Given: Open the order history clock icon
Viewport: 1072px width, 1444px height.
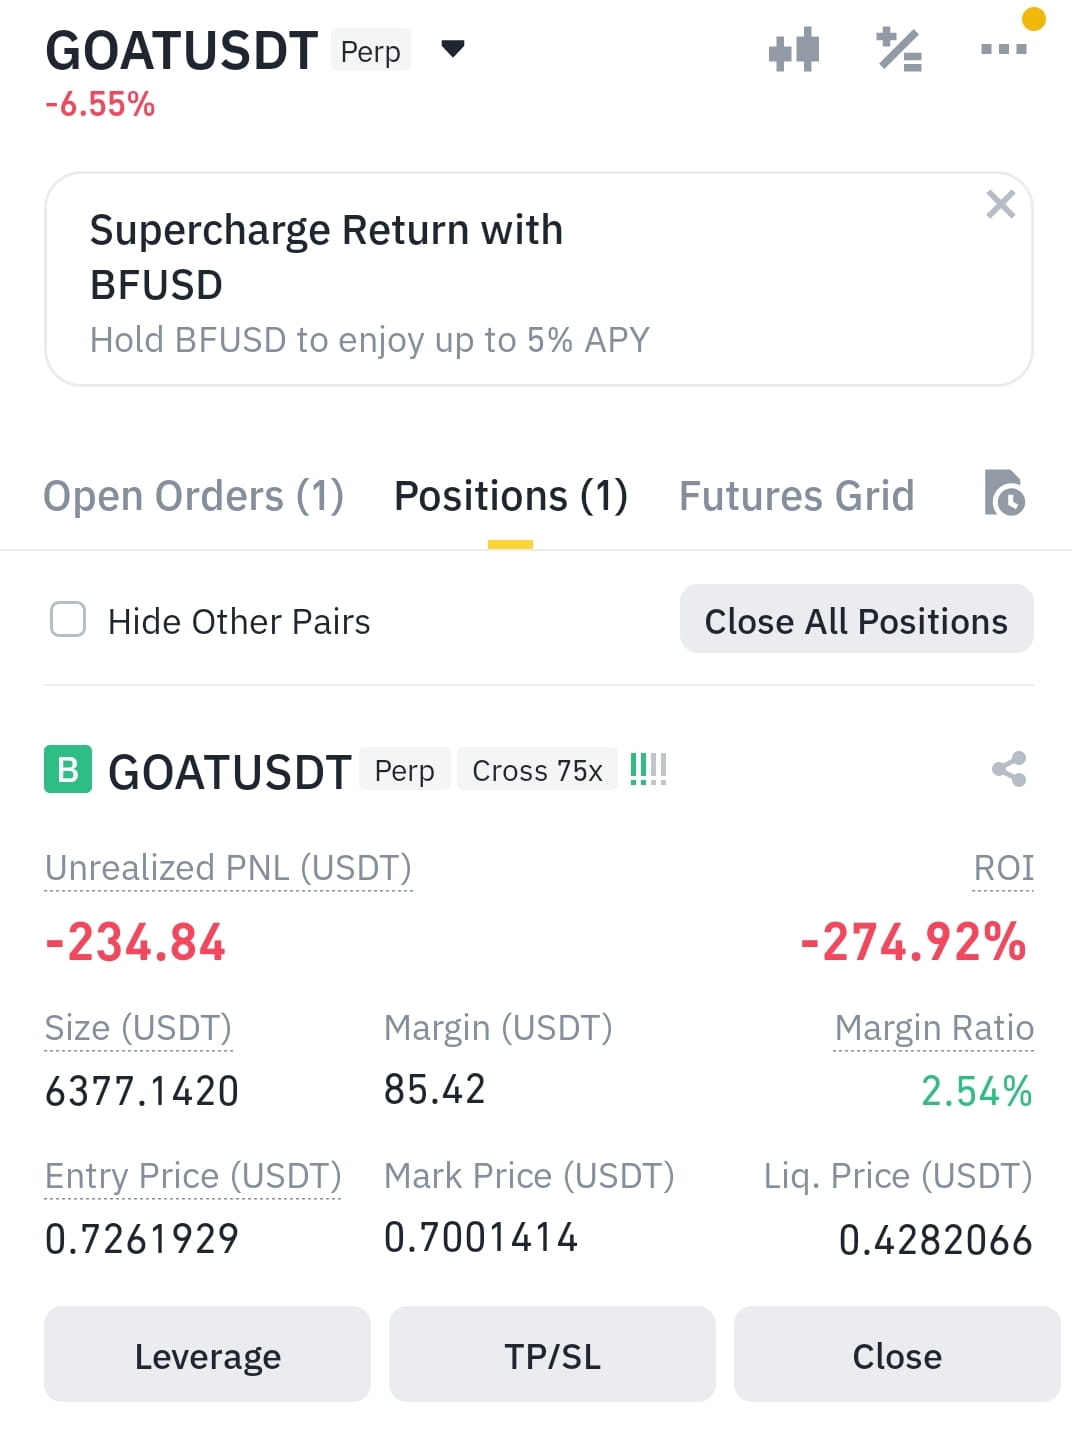Looking at the screenshot, I should (x=1004, y=492).
